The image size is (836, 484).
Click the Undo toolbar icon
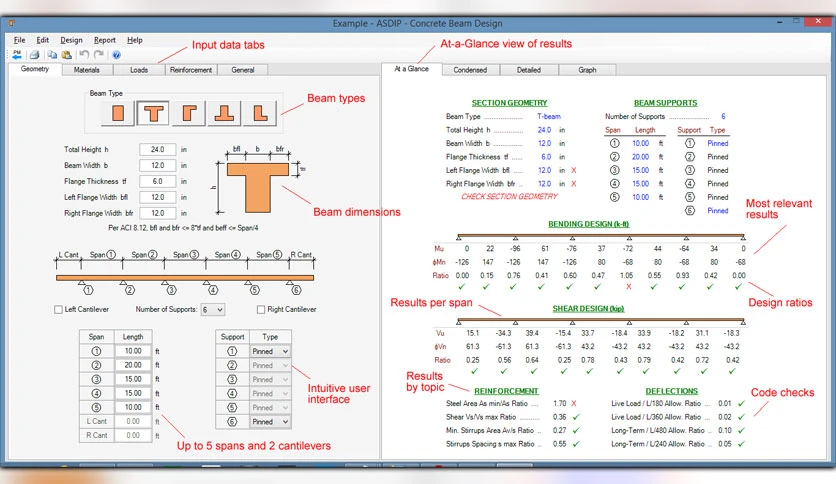[x=84, y=54]
